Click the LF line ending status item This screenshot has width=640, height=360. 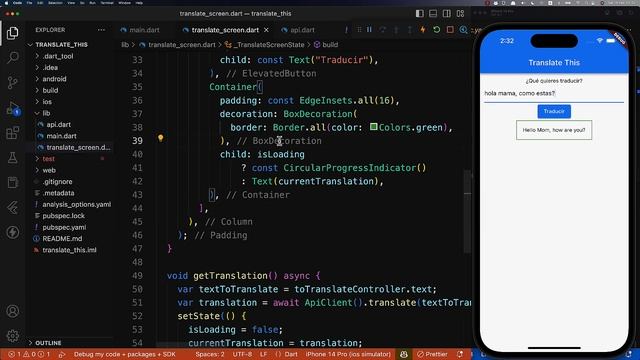point(263,354)
